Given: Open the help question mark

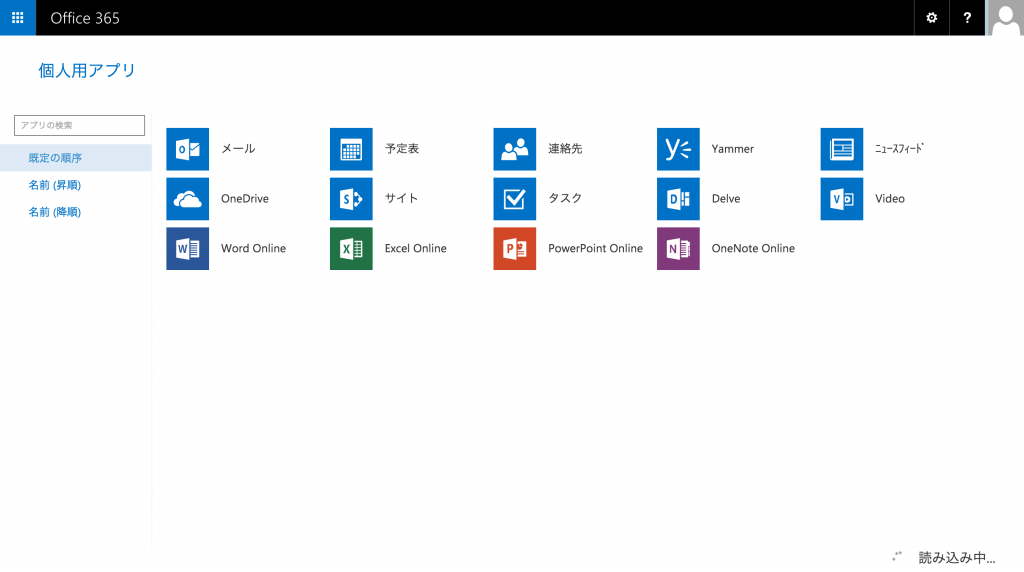Looking at the screenshot, I should coord(967,18).
